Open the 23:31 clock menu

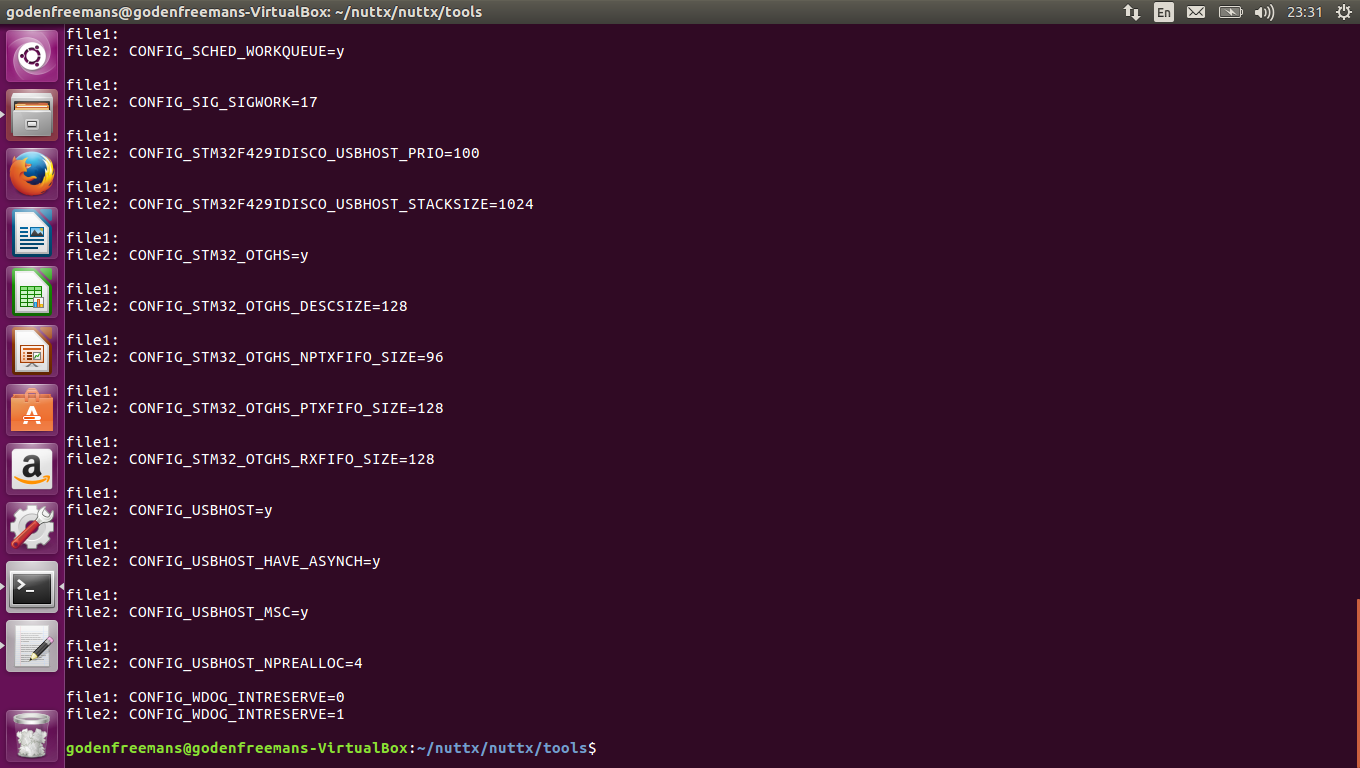(1305, 12)
